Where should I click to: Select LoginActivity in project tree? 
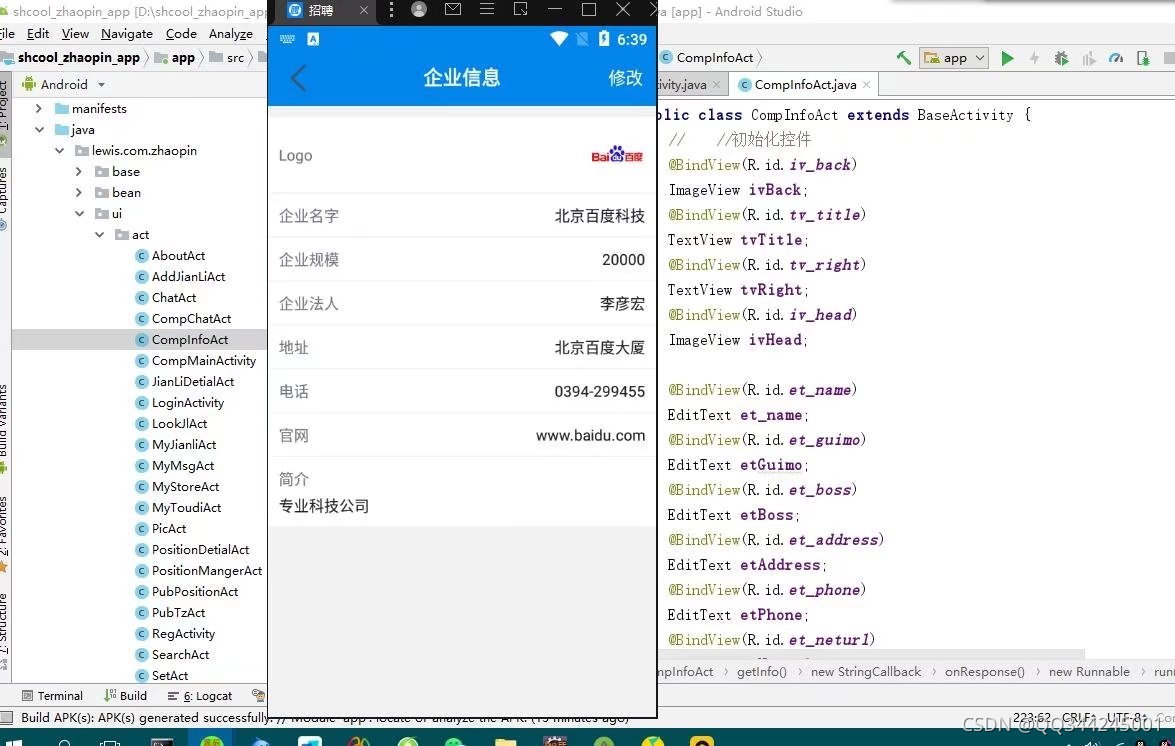187,402
